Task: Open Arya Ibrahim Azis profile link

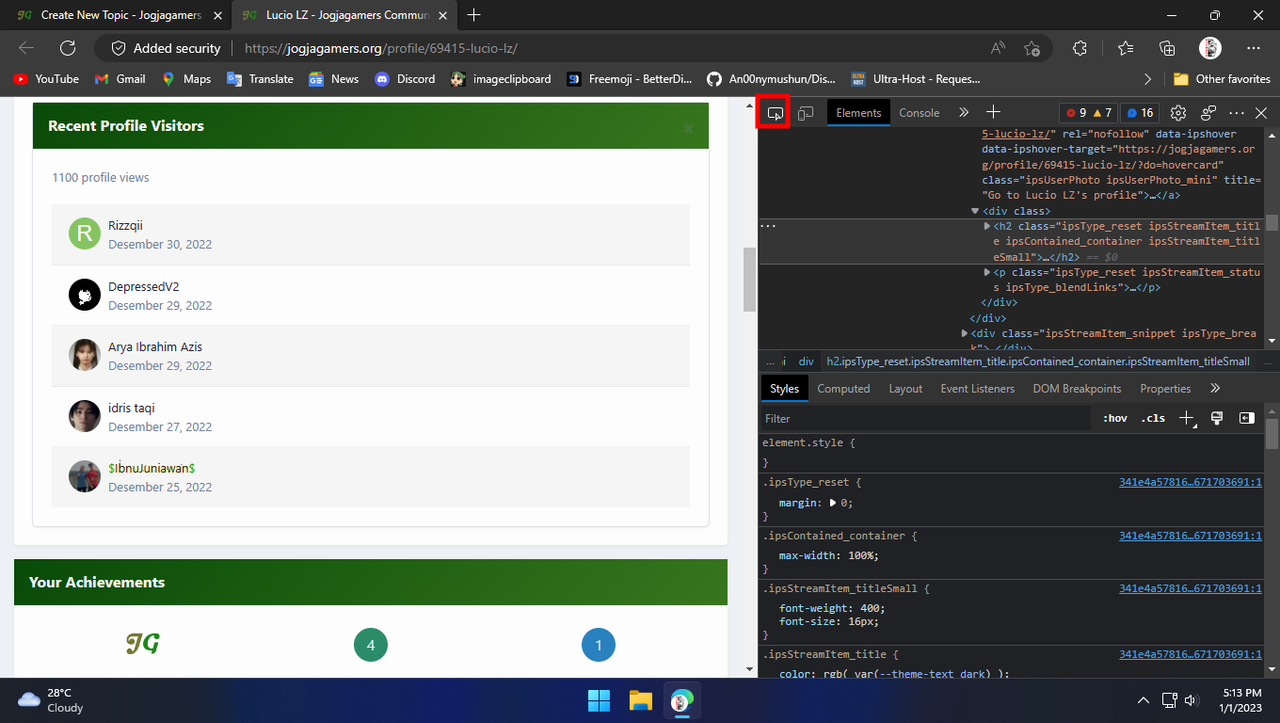Action: point(155,347)
